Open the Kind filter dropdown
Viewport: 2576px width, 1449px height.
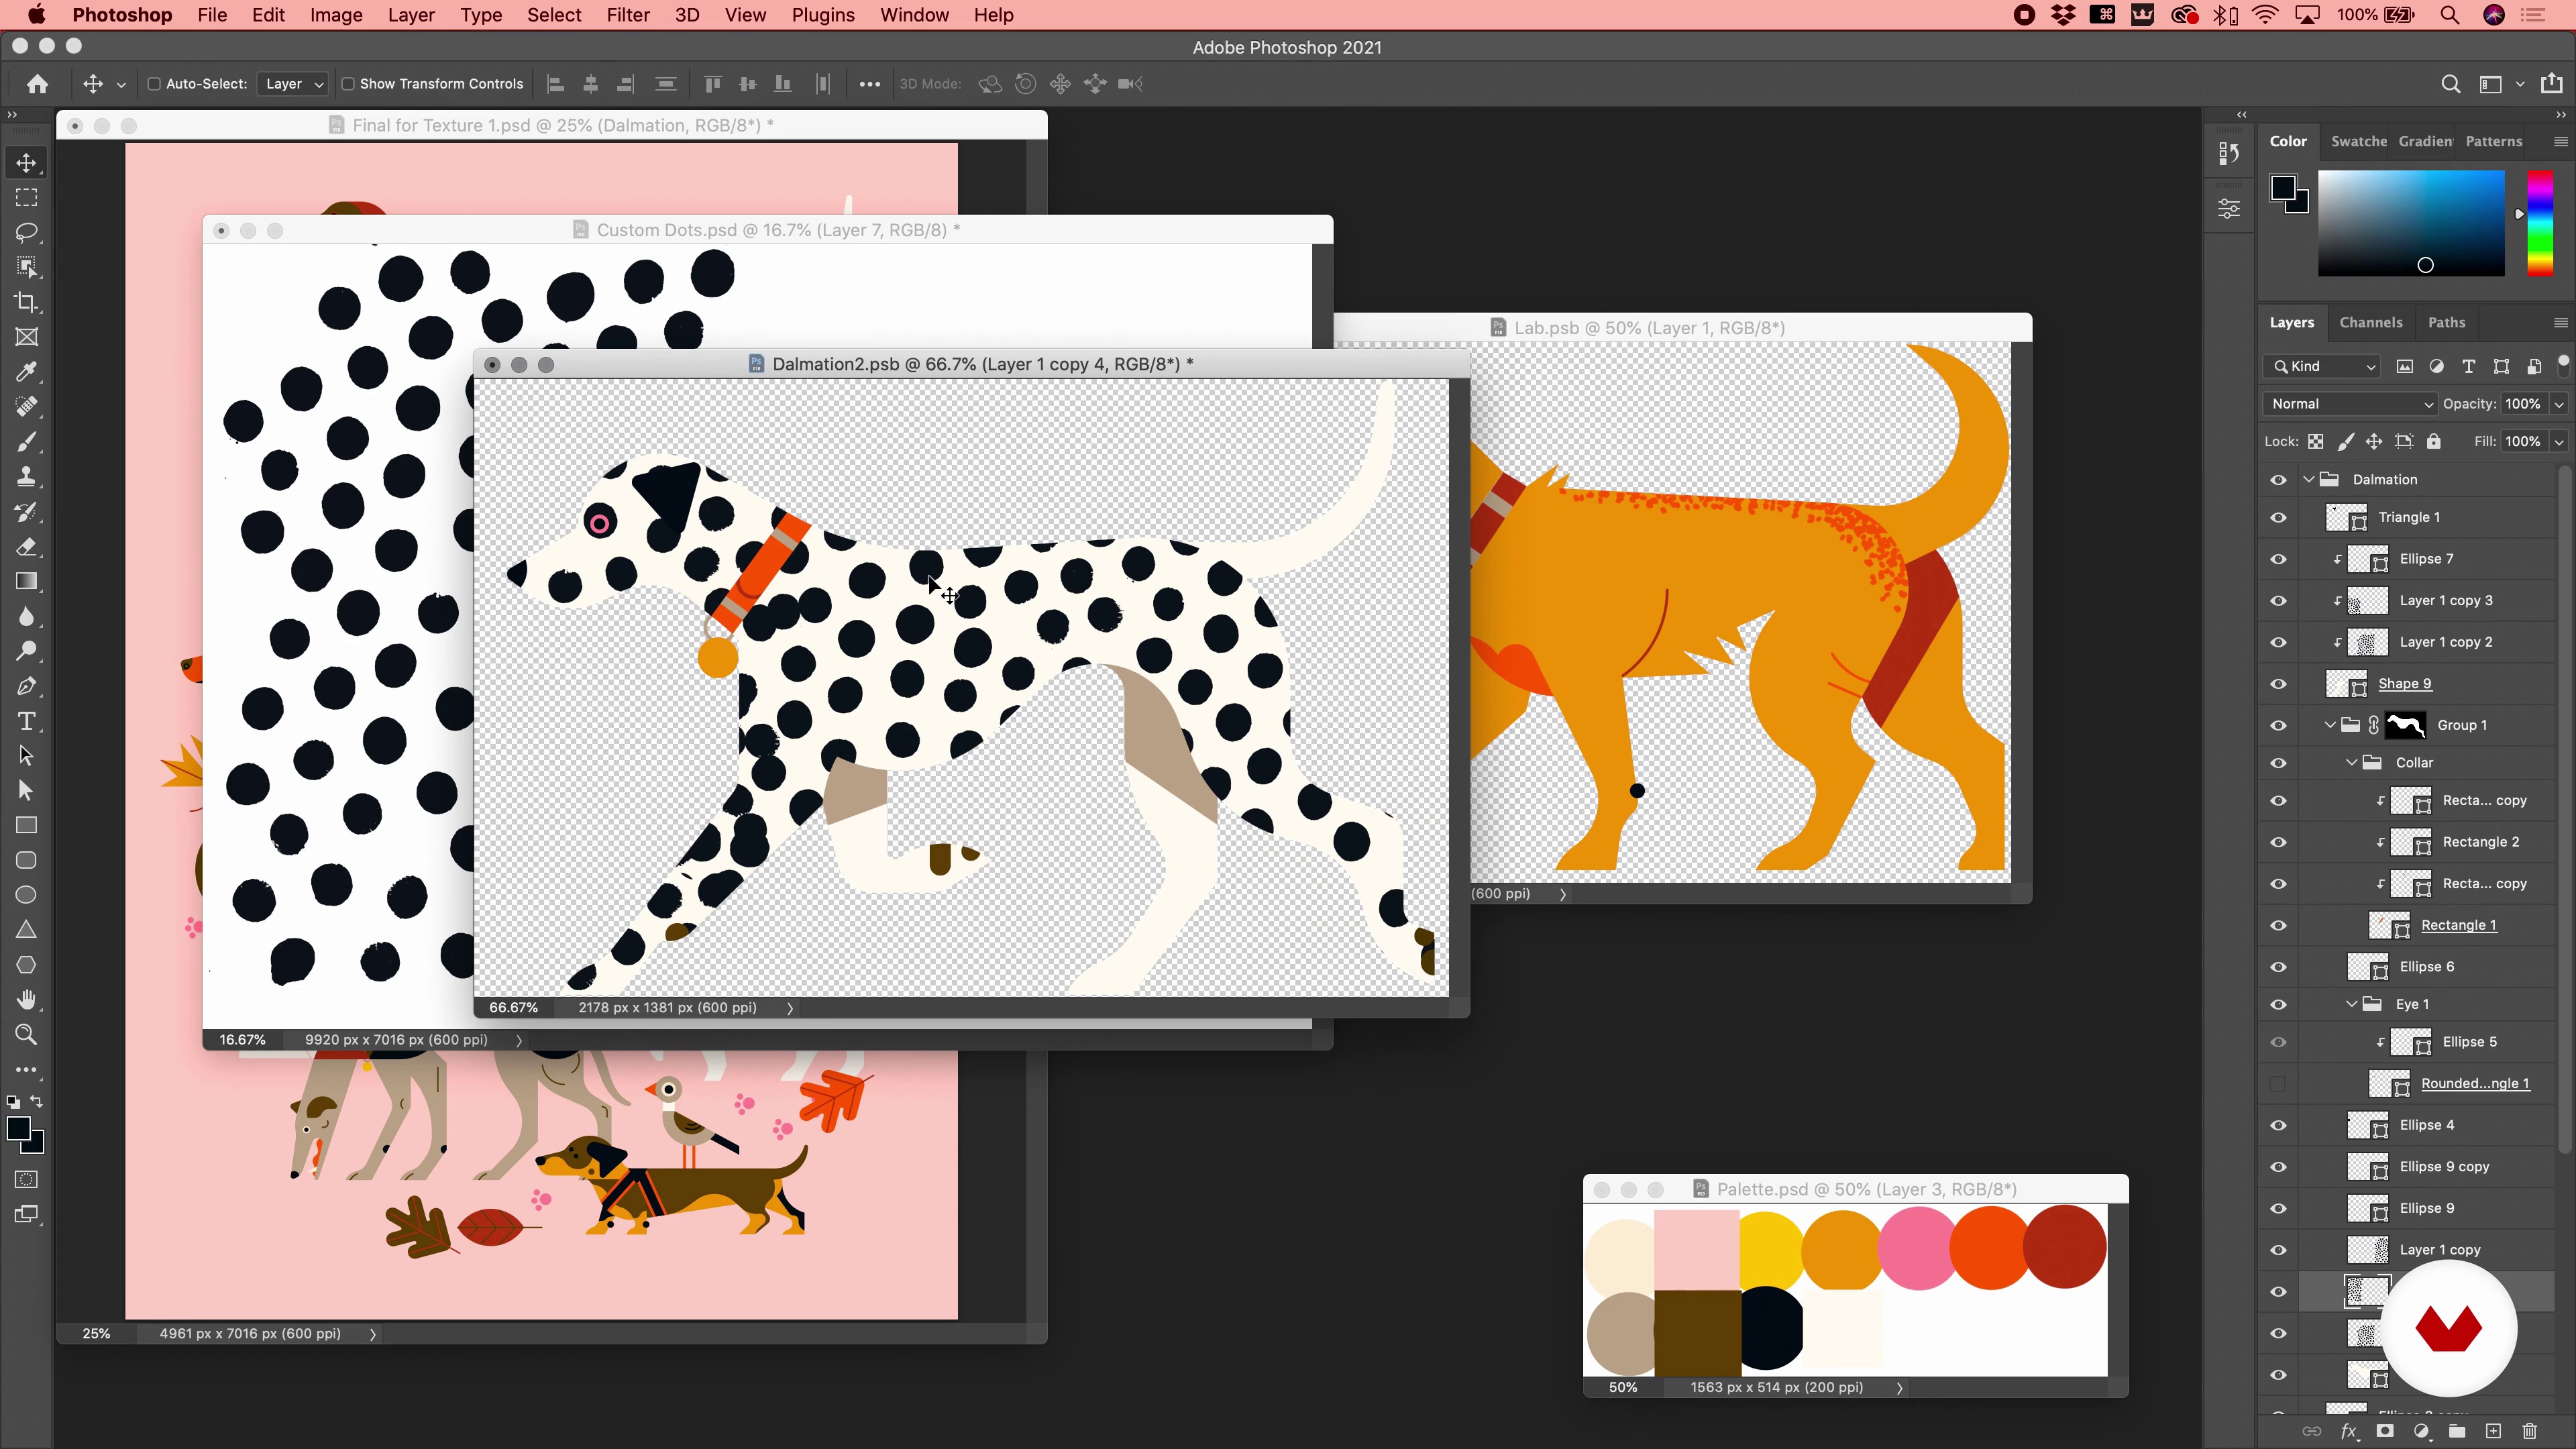(2322, 366)
